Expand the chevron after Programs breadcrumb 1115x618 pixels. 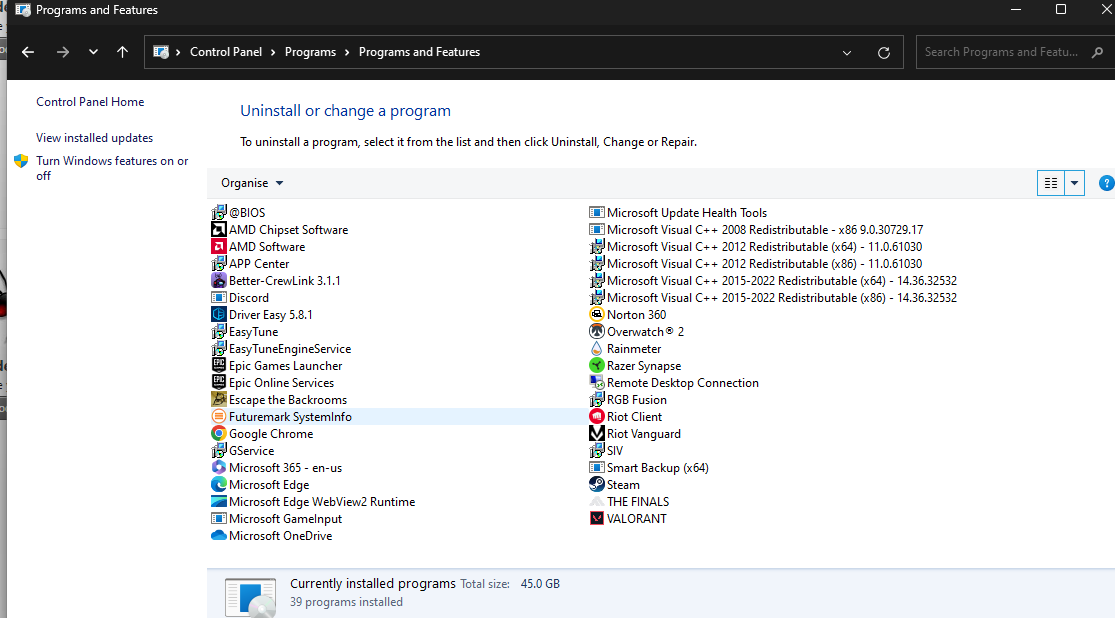click(x=347, y=52)
